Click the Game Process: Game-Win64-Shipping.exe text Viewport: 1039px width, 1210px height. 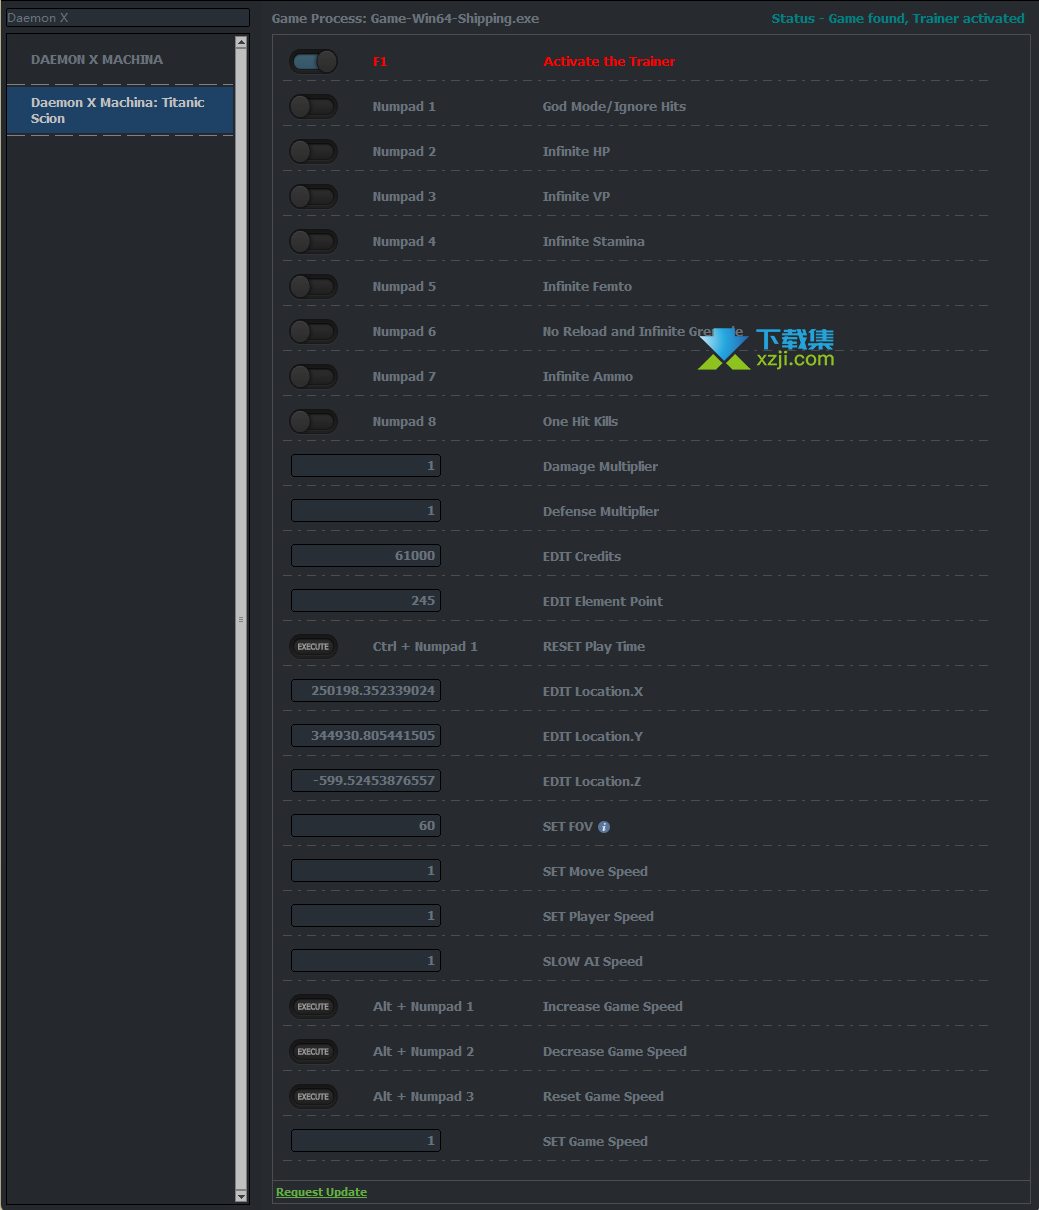coord(405,18)
